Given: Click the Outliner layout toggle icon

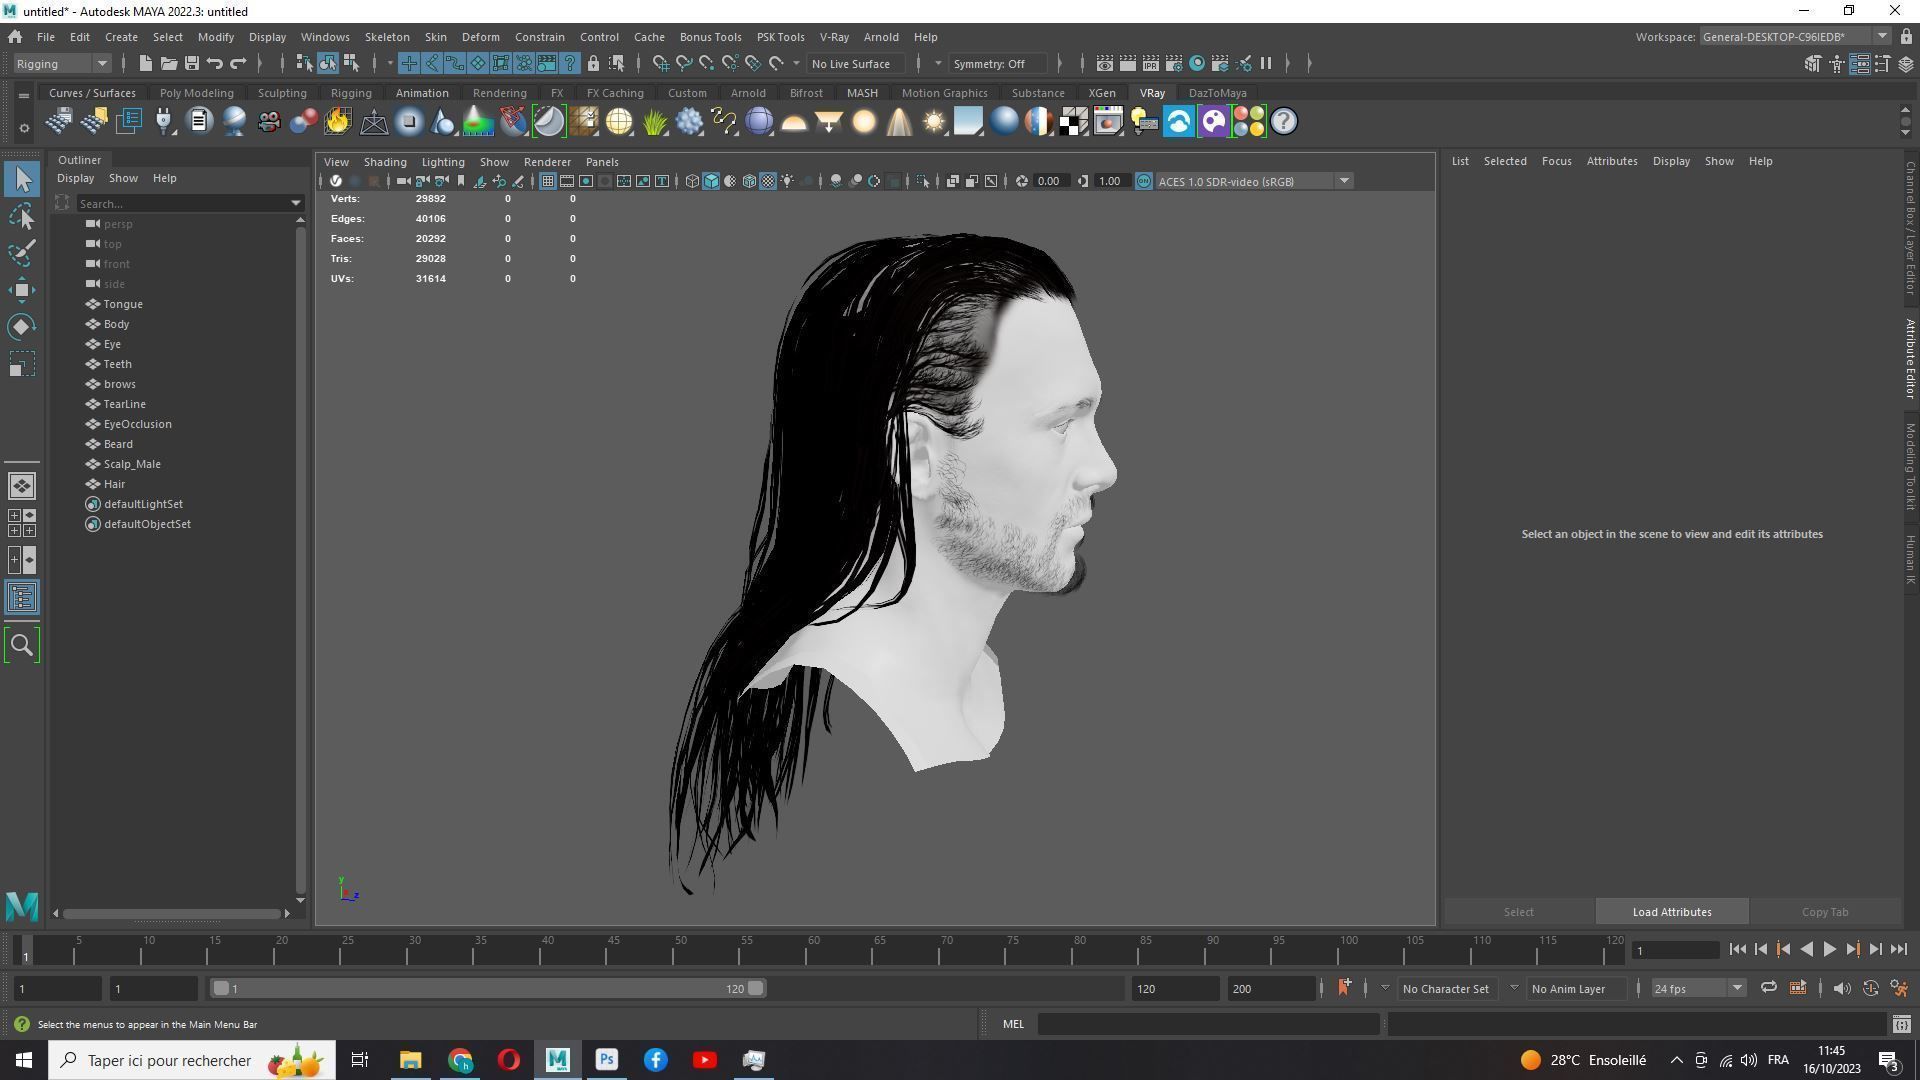Looking at the screenshot, I should [x=22, y=598].
